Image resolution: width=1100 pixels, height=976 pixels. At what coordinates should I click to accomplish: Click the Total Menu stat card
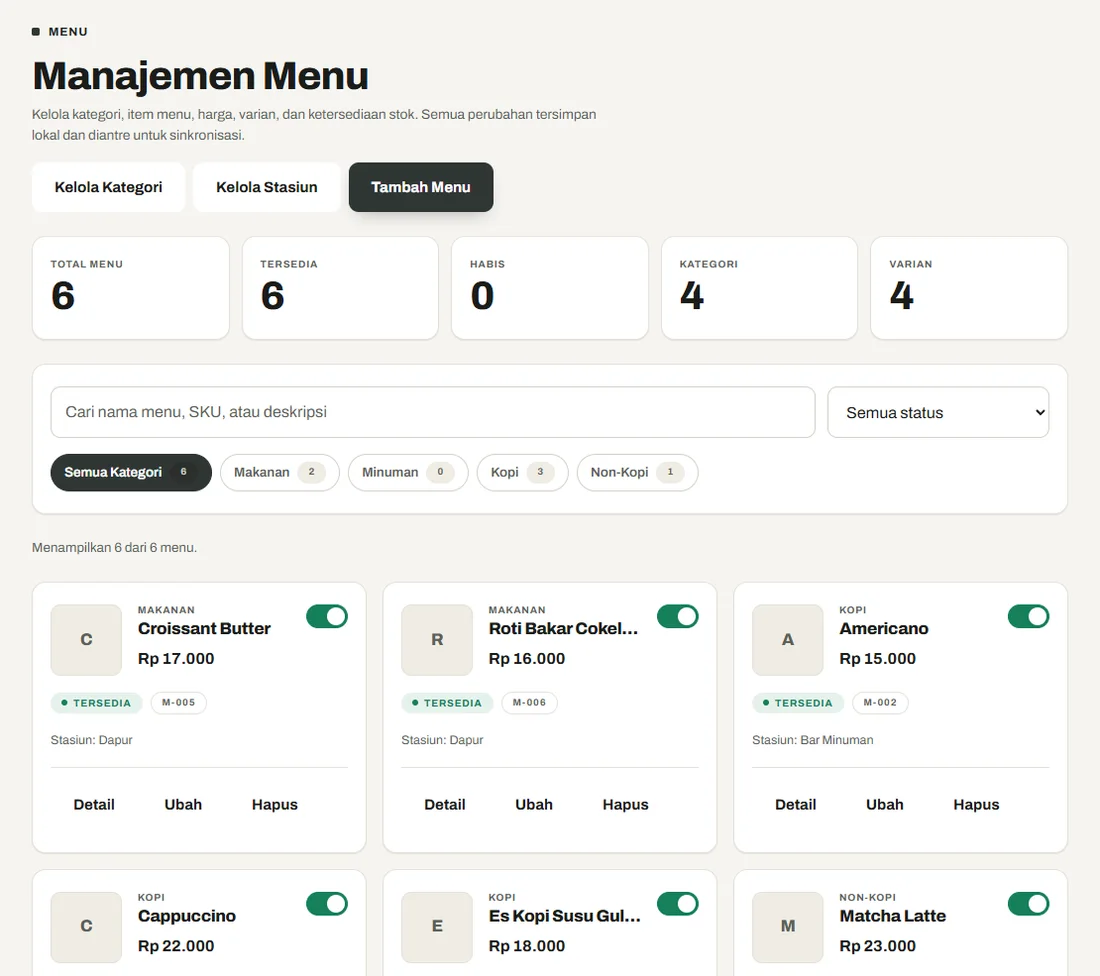coord(130,288)
